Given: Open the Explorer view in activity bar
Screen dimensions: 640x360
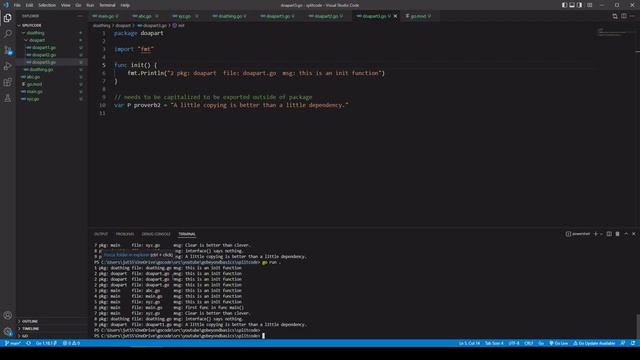Looking at the screenshot, I should pyautogui.click(x=7, y=18).
